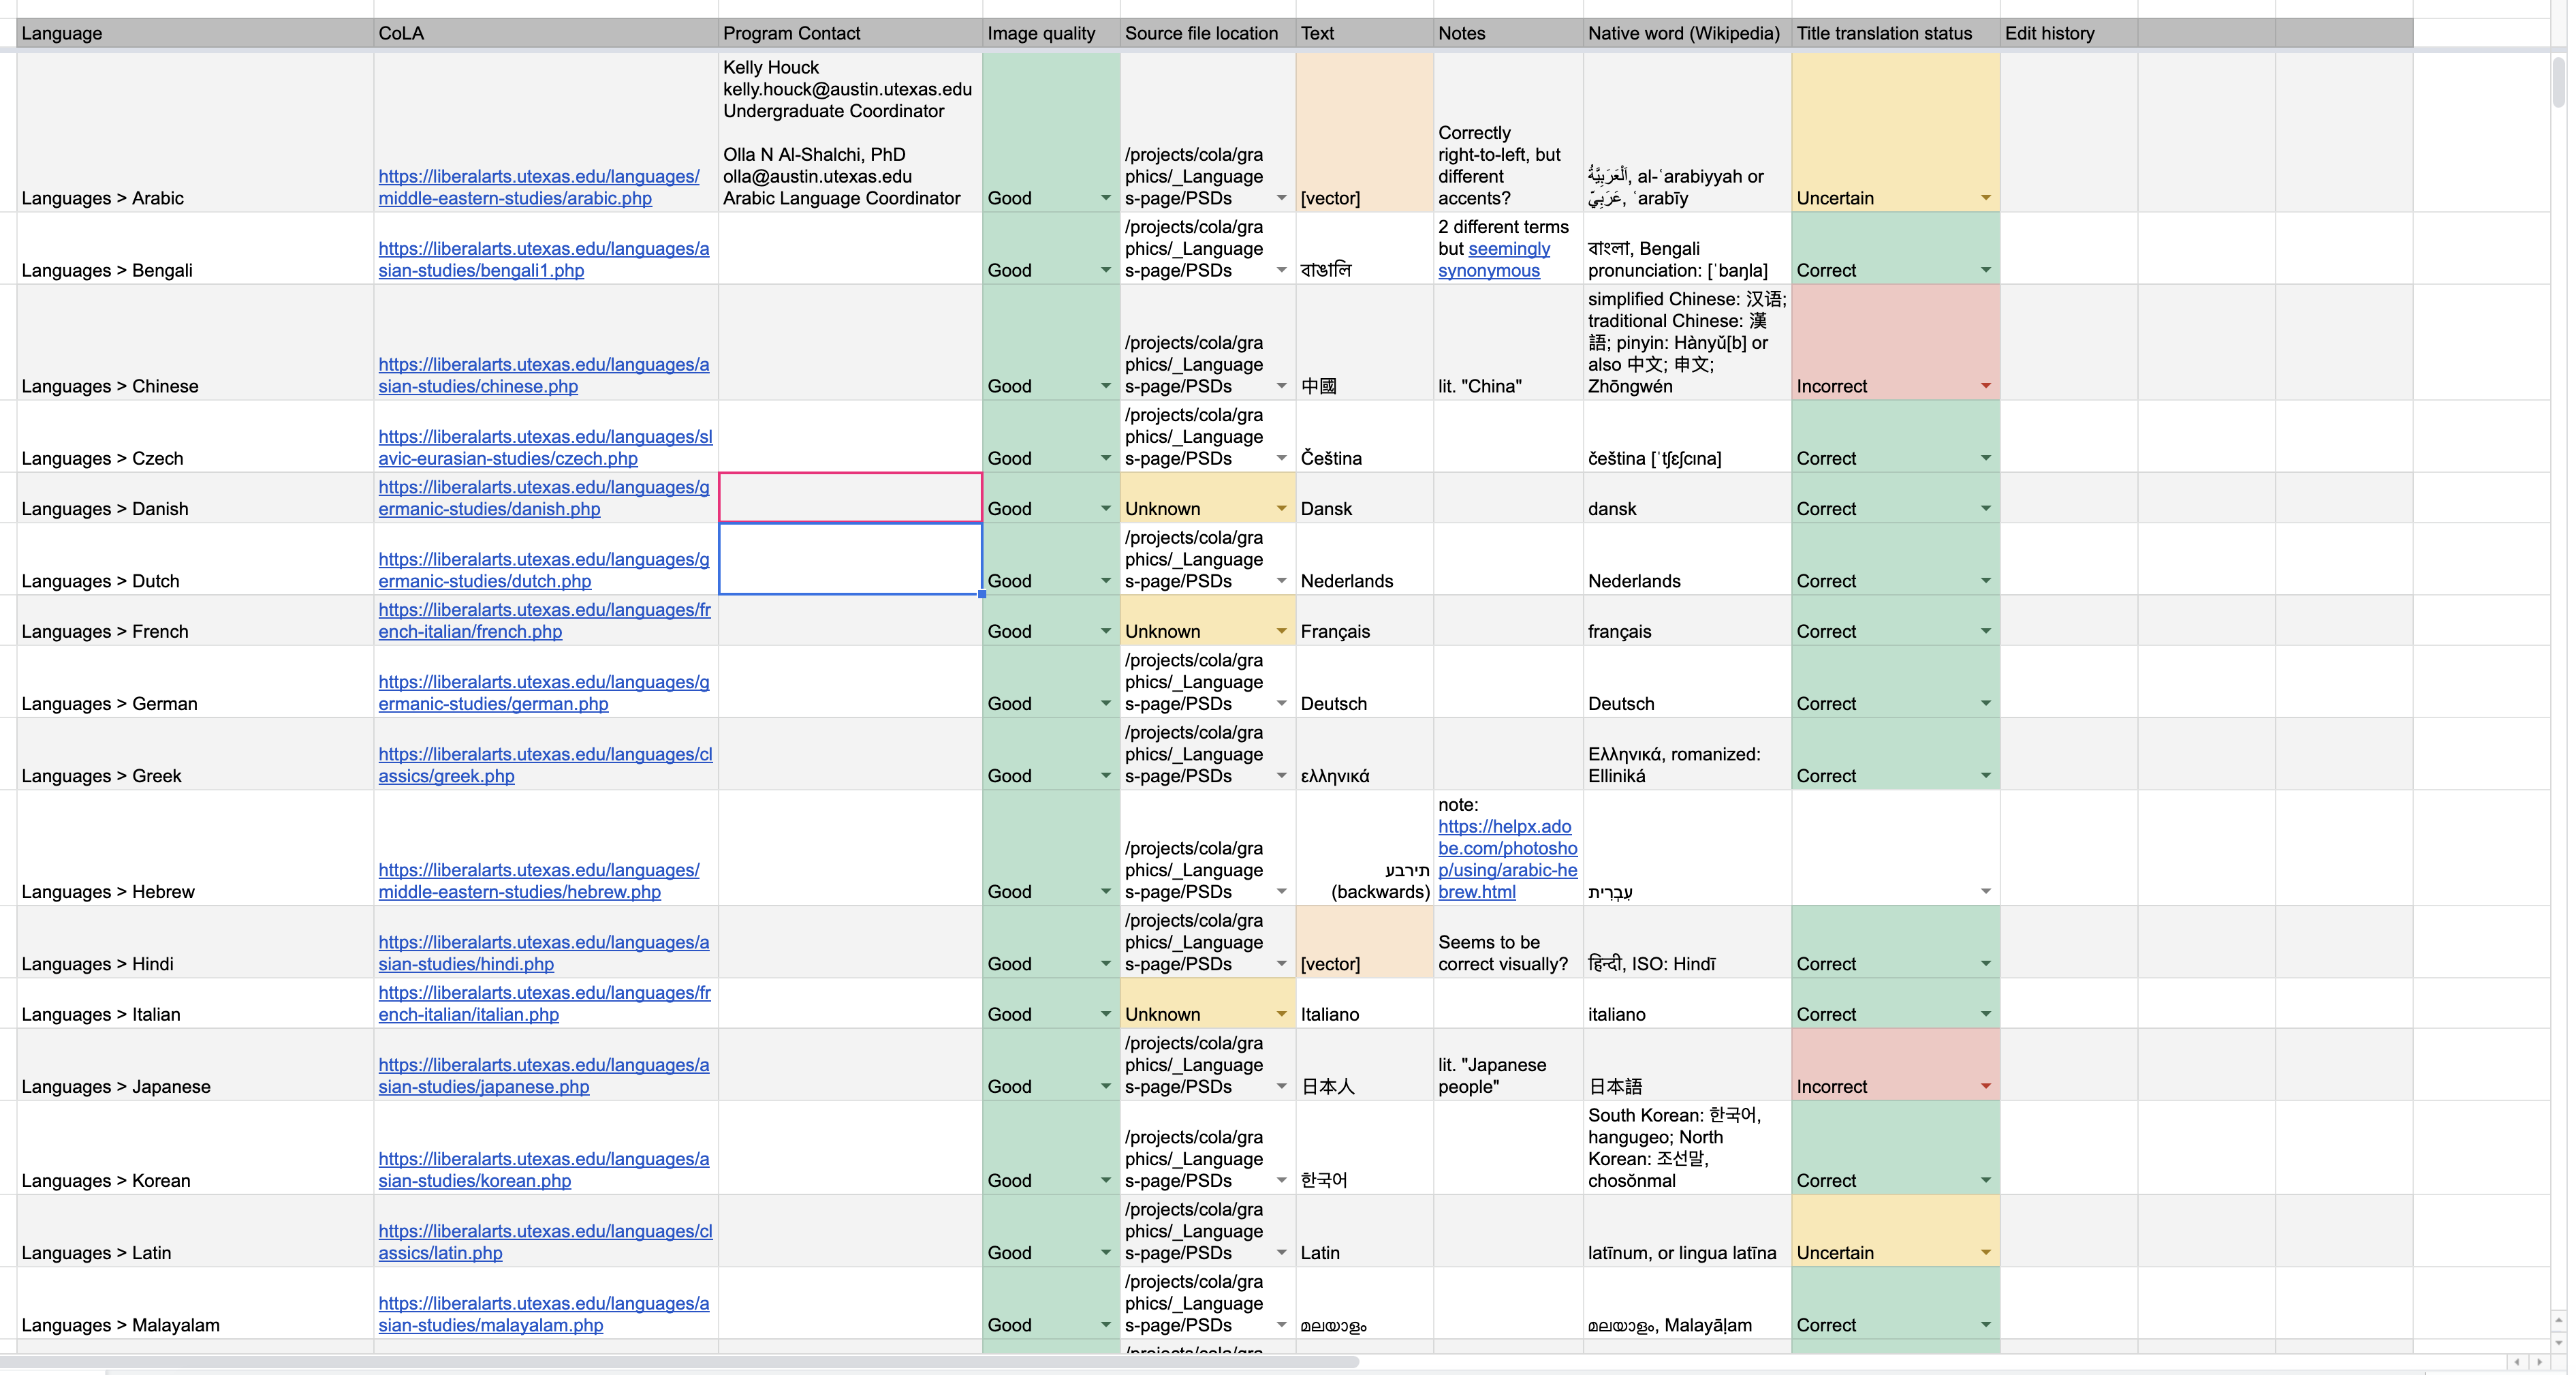
Task: Click the scroll up arrow button
Action: pos(2558,1320)
